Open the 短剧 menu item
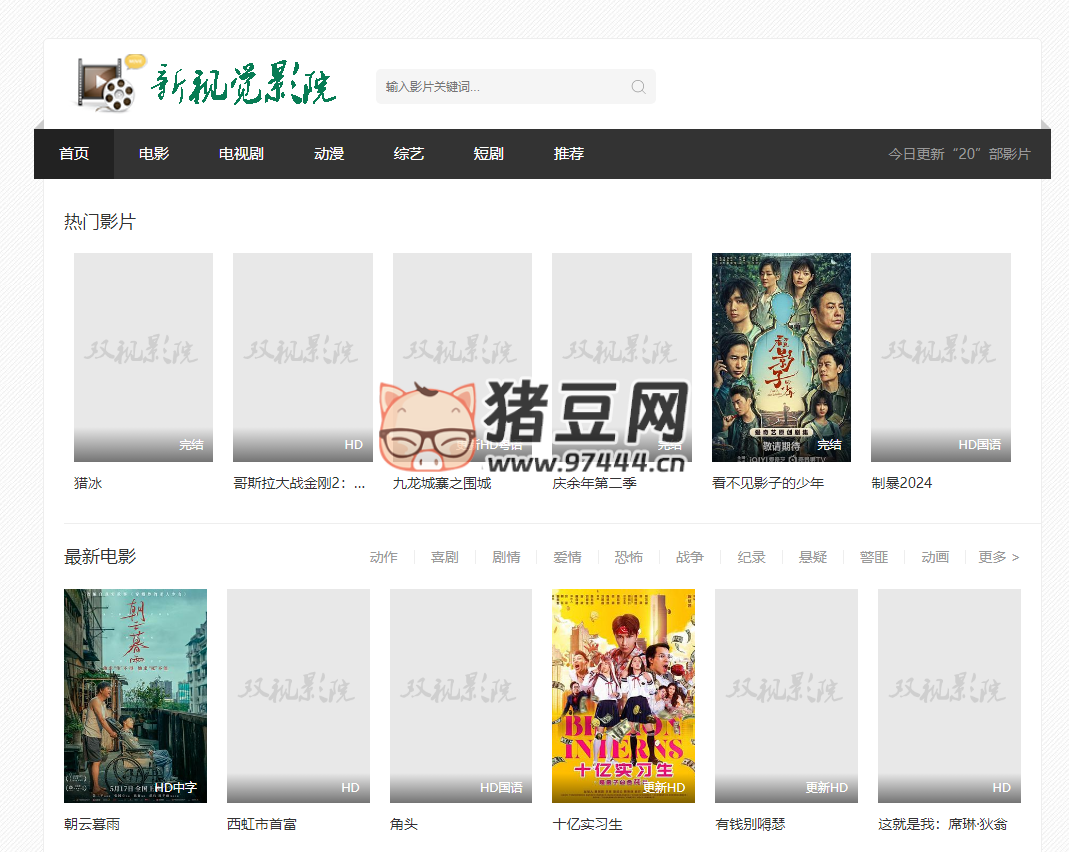Image resolution: width=1069 pixels, height=852 pixels. point(489,154)
